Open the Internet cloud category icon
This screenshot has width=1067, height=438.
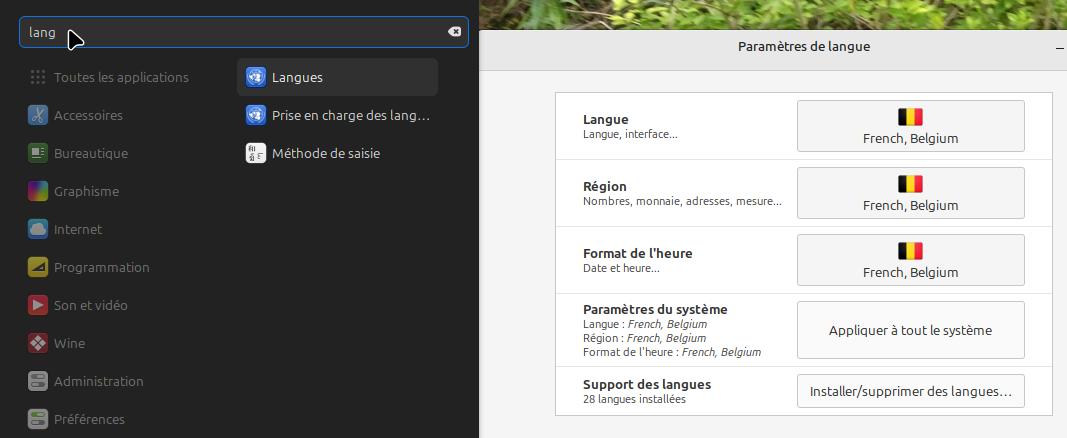pos(38,229)
